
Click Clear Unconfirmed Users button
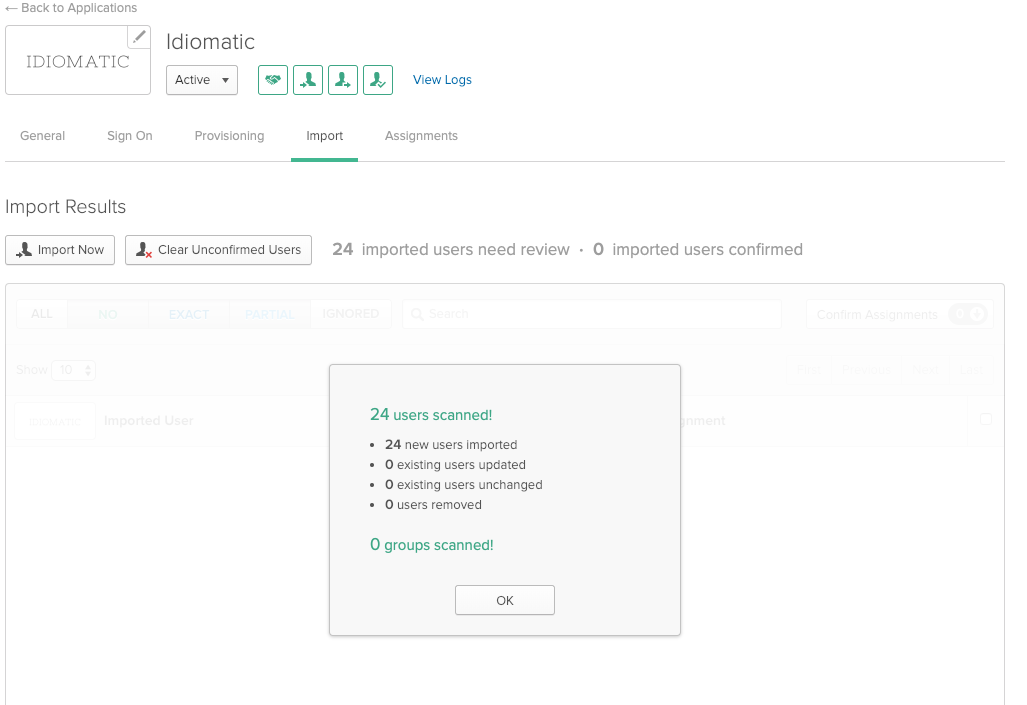(x=218, y=250)
